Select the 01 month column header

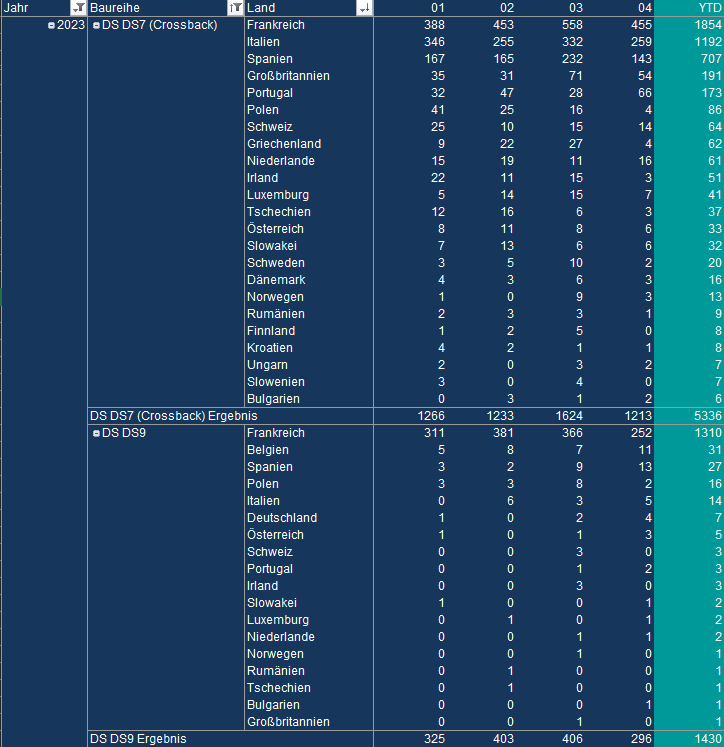click(x=437, y=8)
